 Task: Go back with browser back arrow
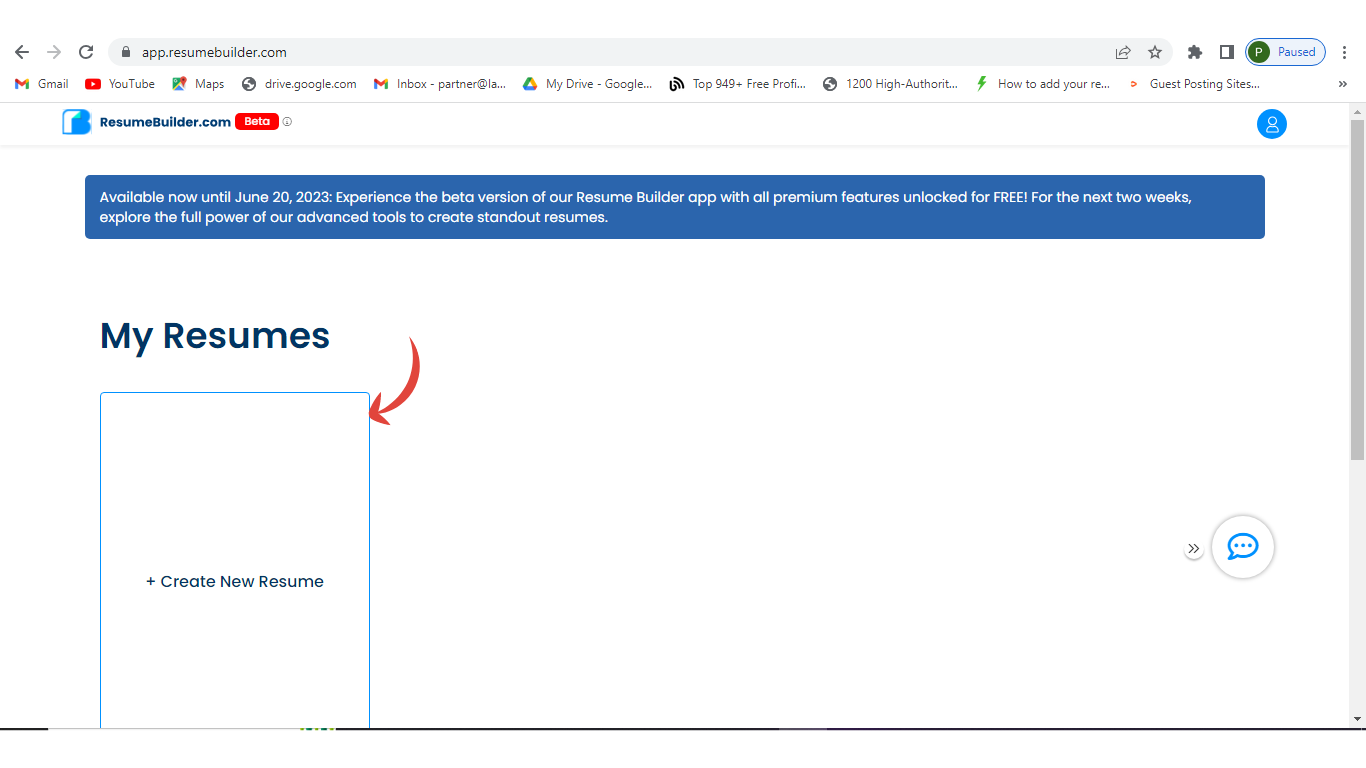pyautogui.click(x=22, y=52)
